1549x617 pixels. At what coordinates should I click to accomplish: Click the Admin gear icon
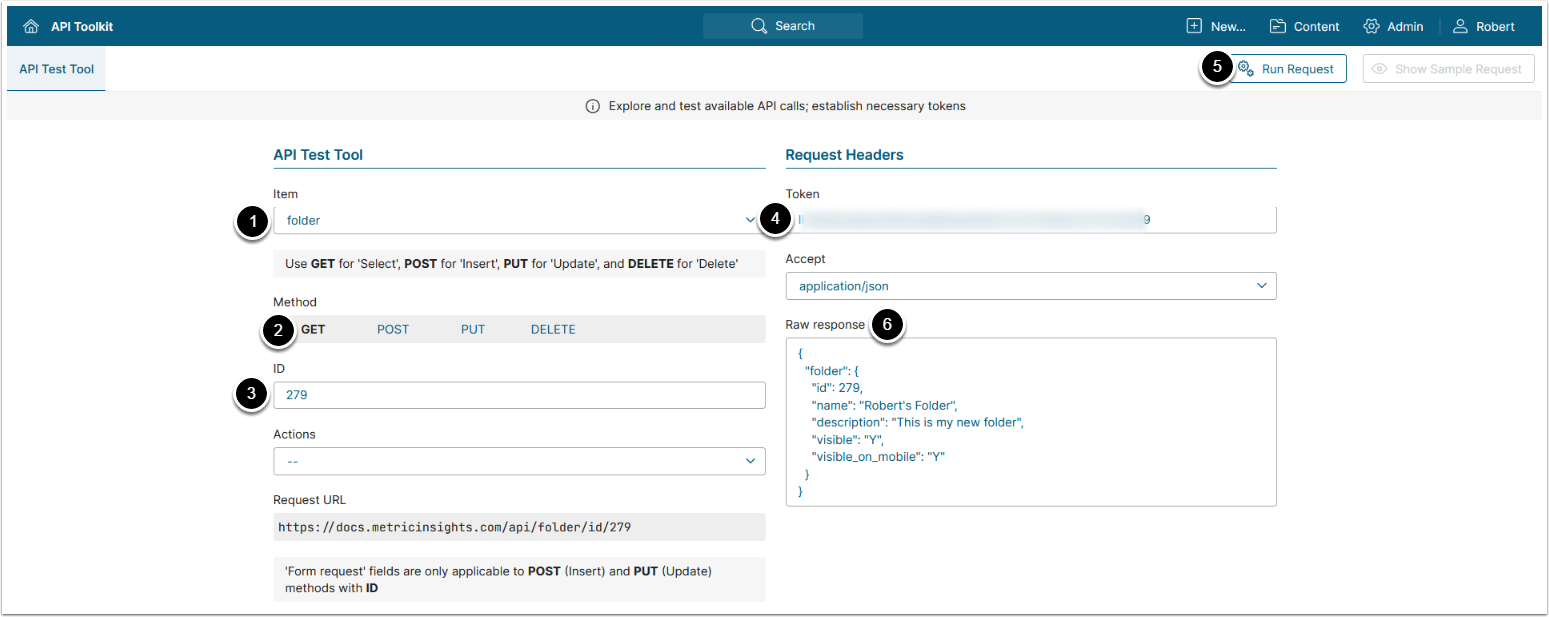point(1371,26)
